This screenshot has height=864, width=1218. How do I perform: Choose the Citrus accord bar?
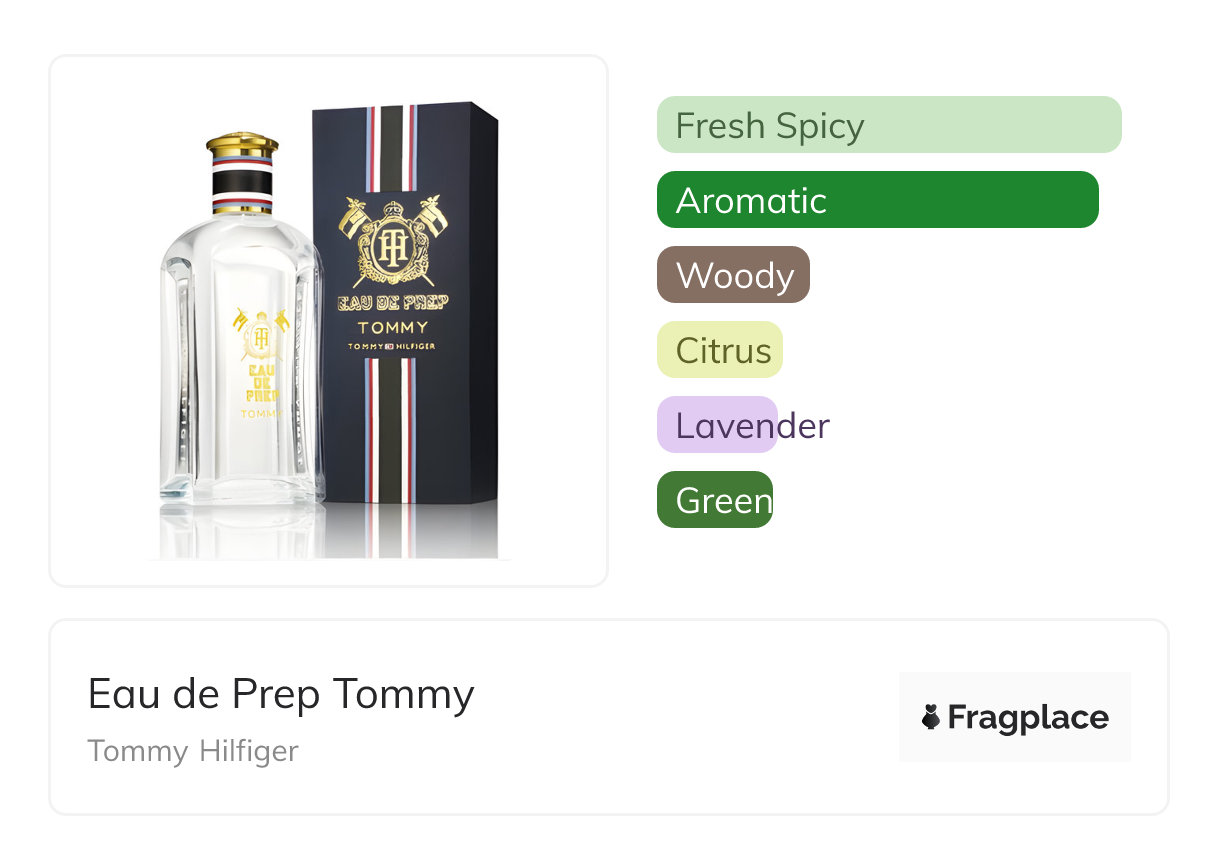pyautogui.click(x=719, y=350)
